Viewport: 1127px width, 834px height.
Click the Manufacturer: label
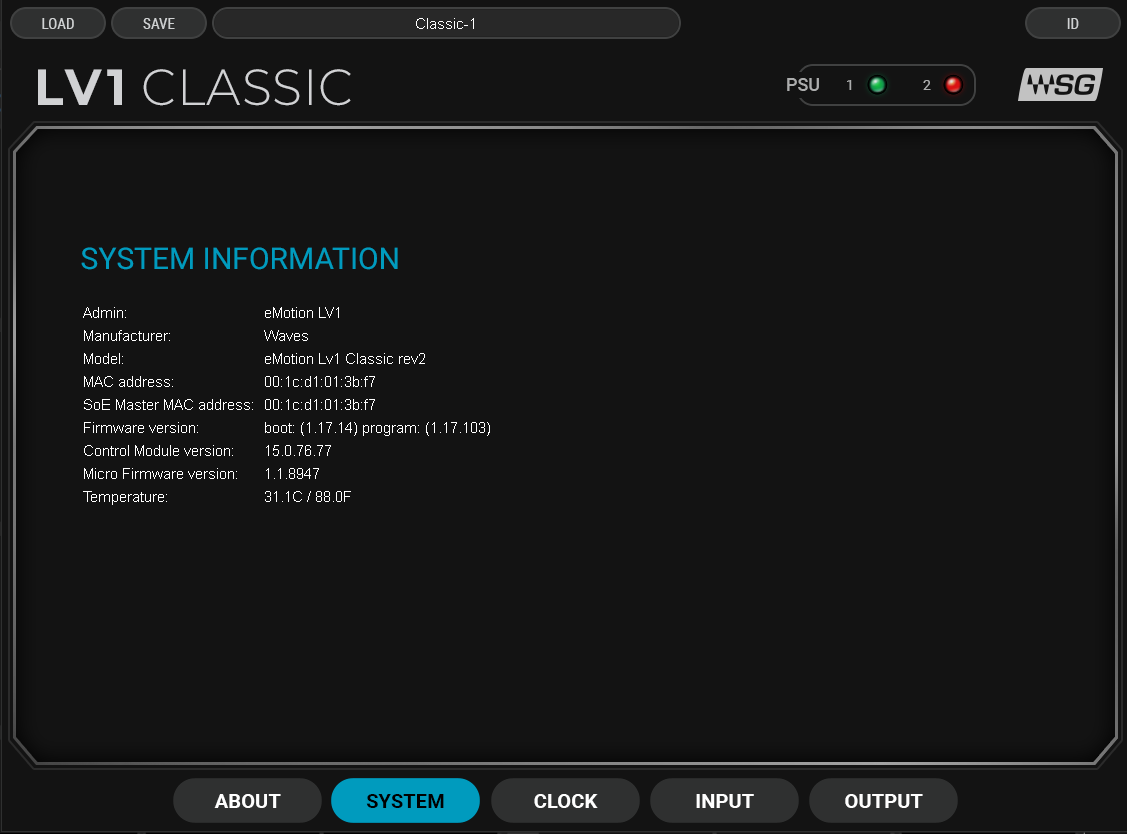tap(126, 336)
